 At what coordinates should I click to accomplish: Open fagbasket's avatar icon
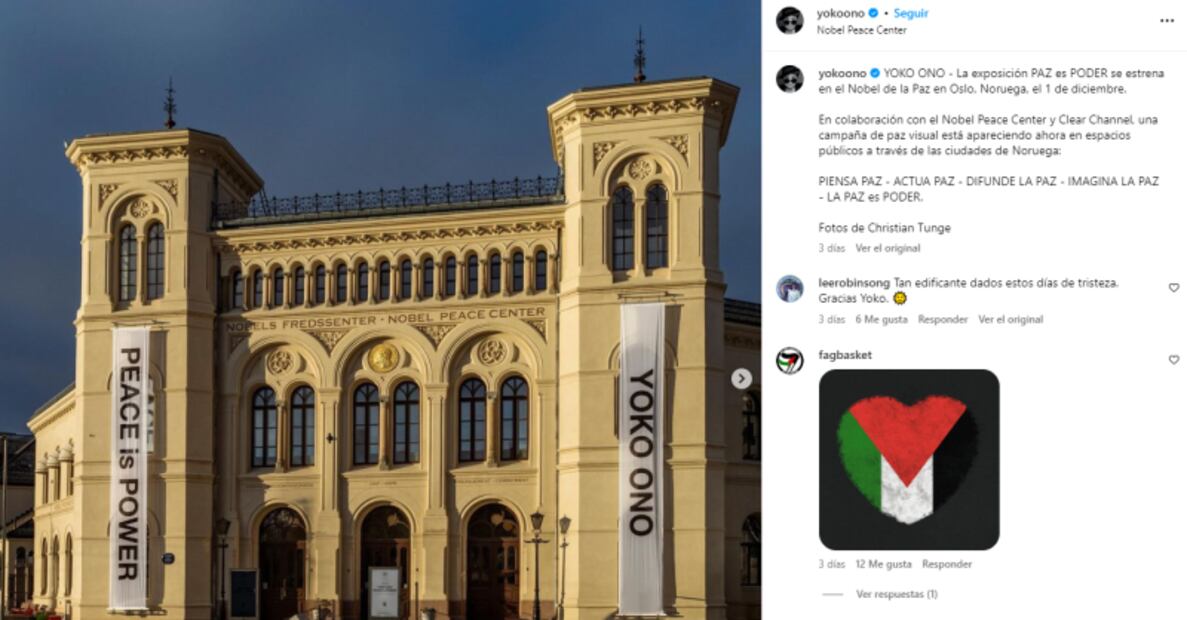pos(790,360)
